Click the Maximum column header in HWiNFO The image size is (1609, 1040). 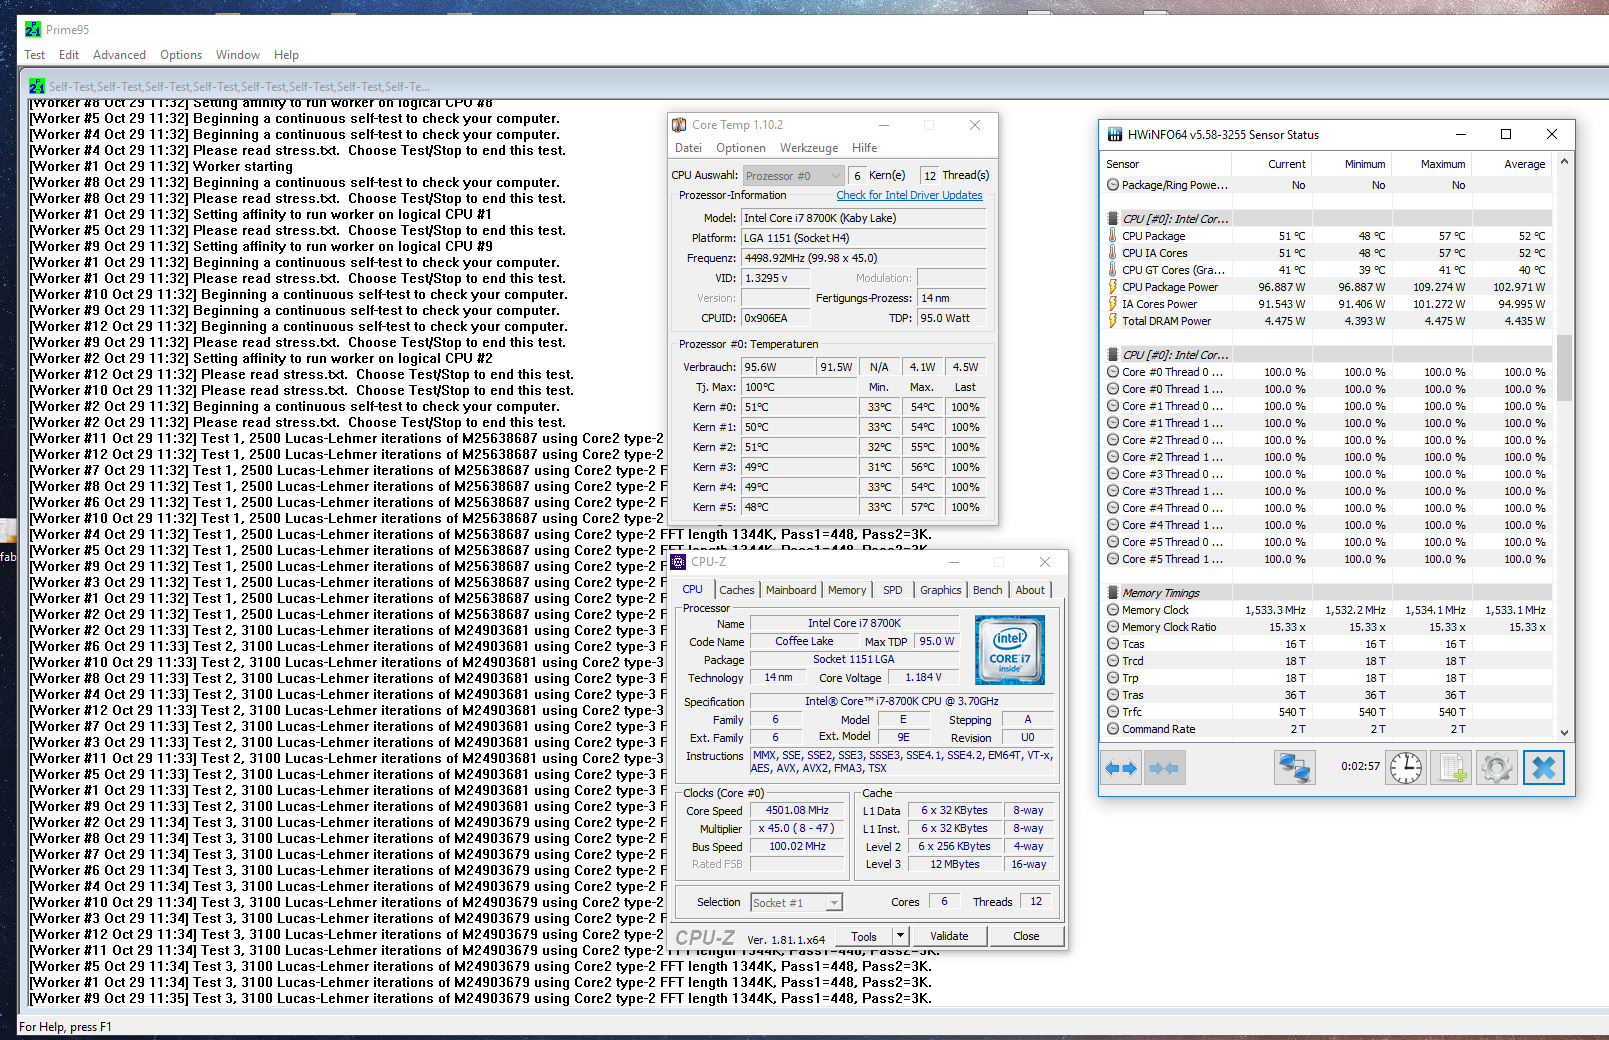(x=1432, y=164)
